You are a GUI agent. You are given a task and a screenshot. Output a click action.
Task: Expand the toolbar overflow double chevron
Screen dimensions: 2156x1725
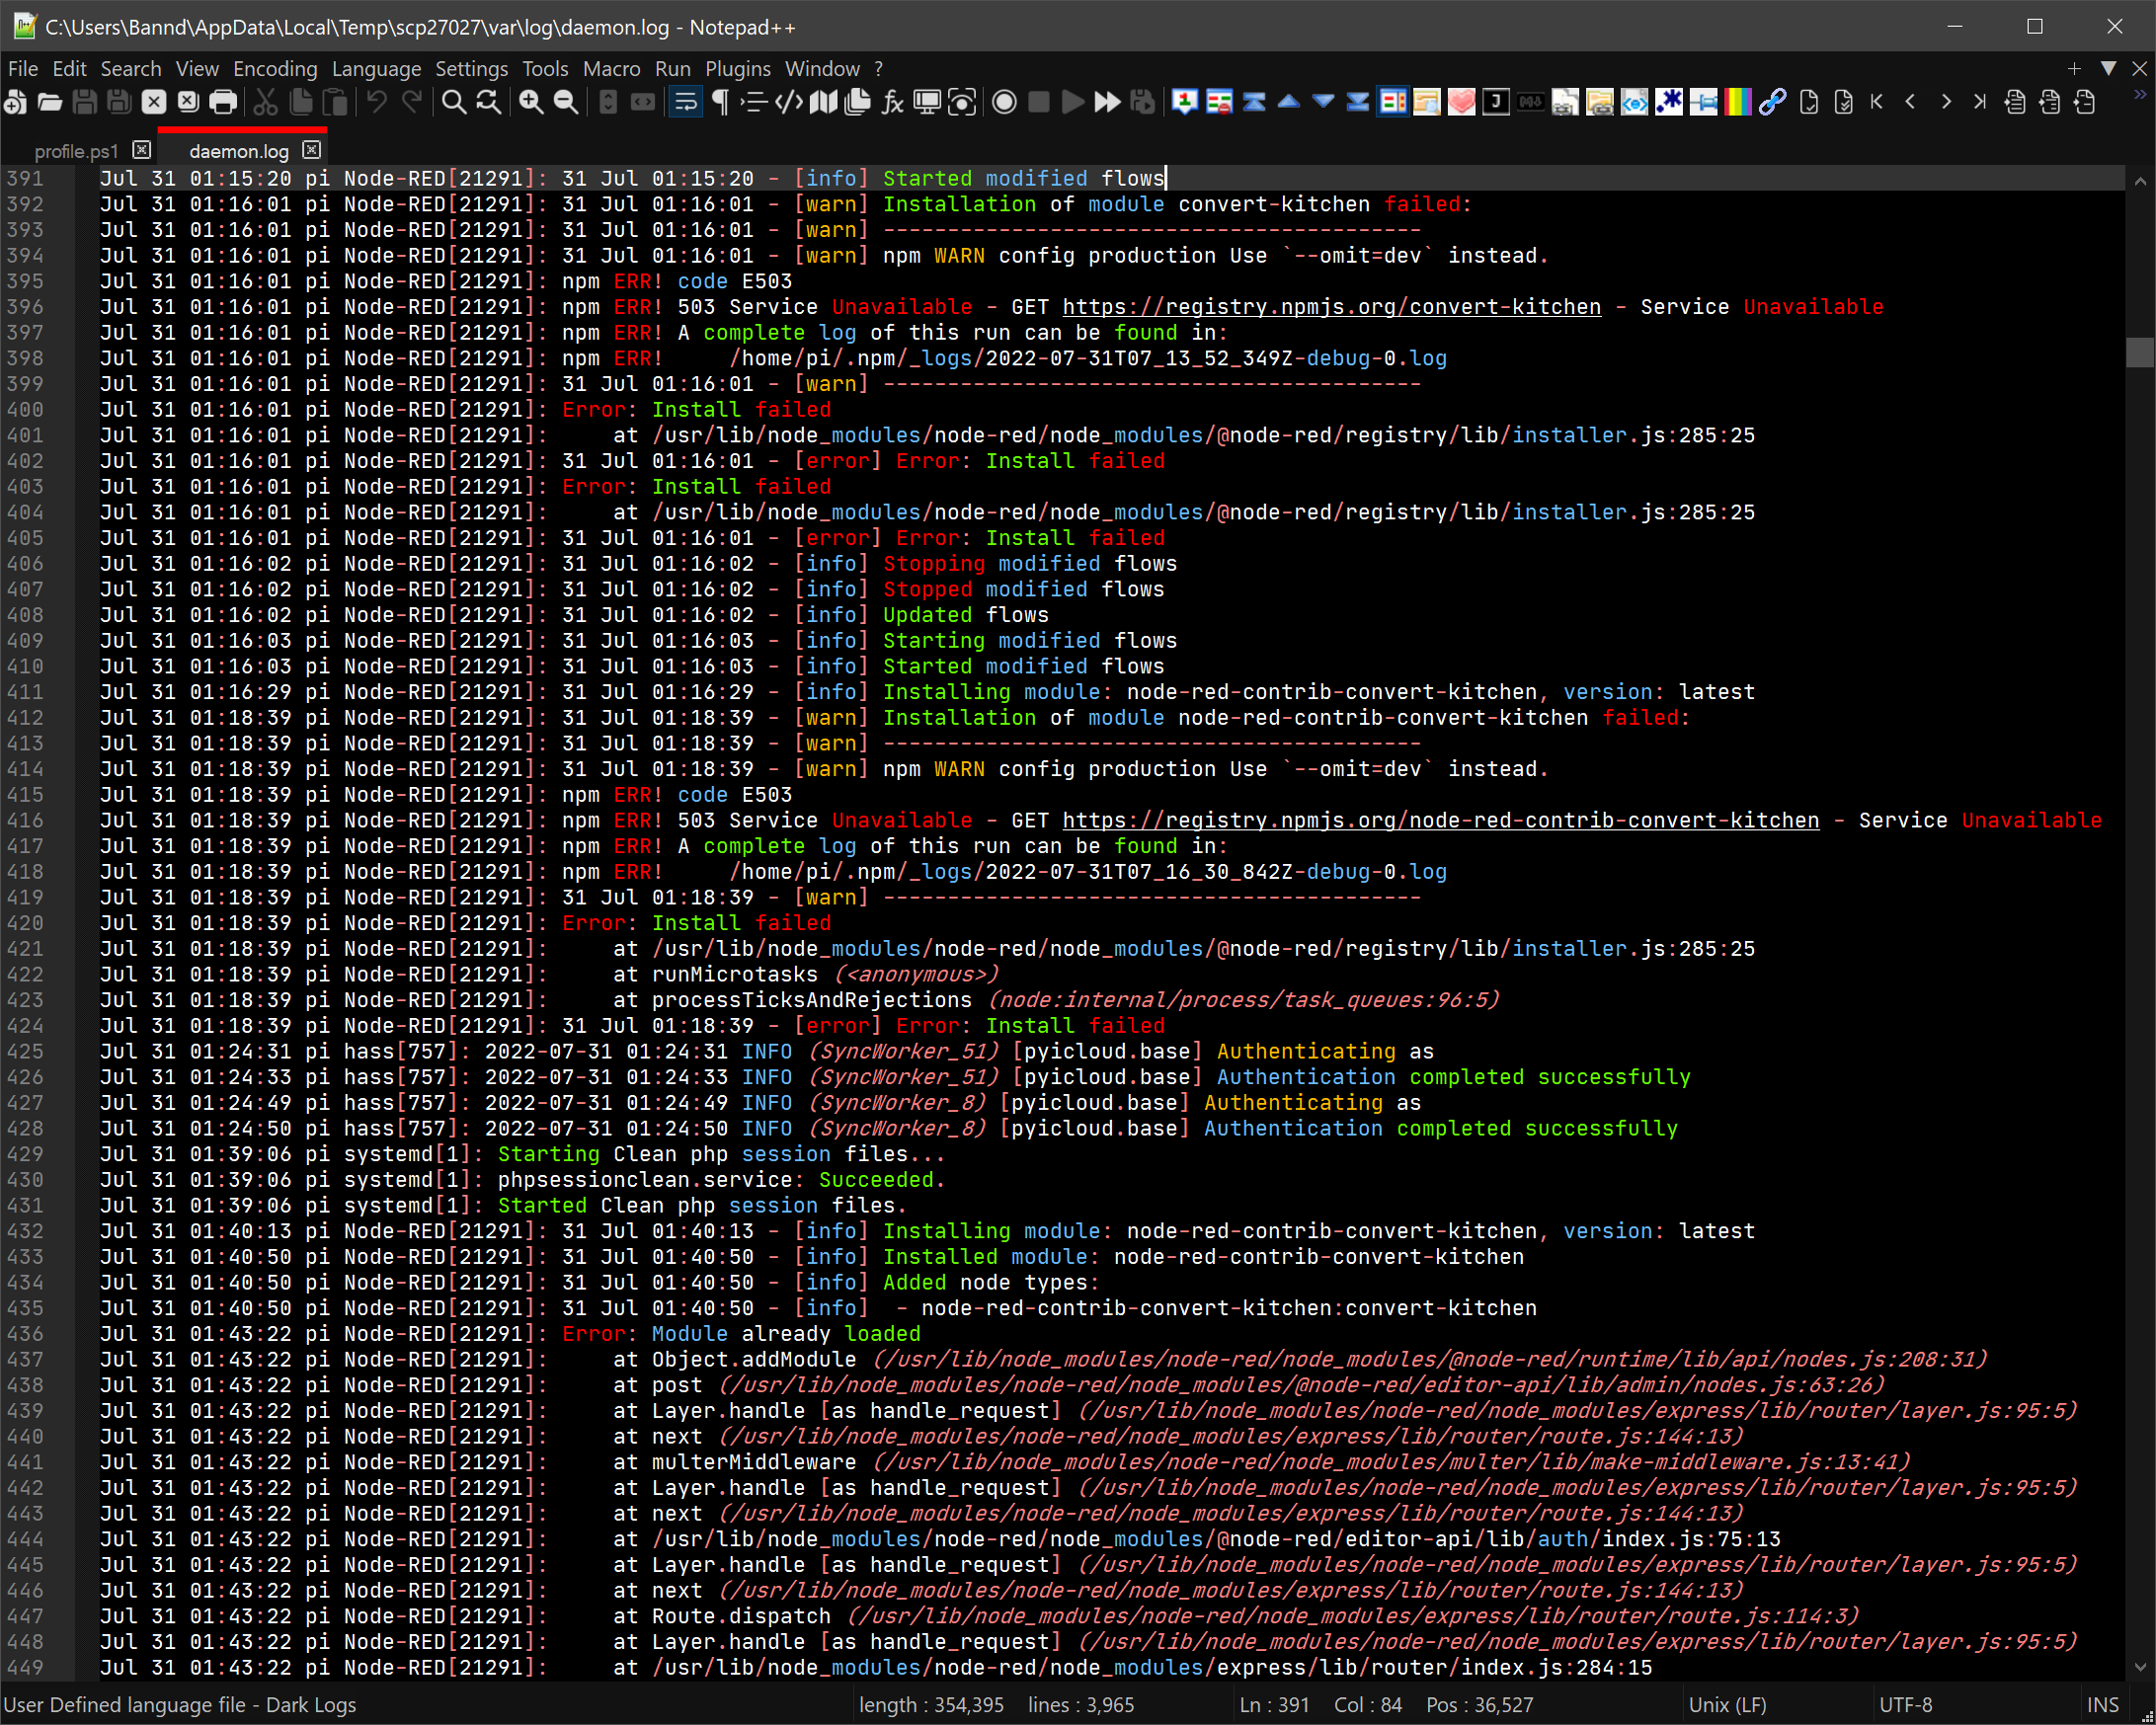pos(2140,95)
